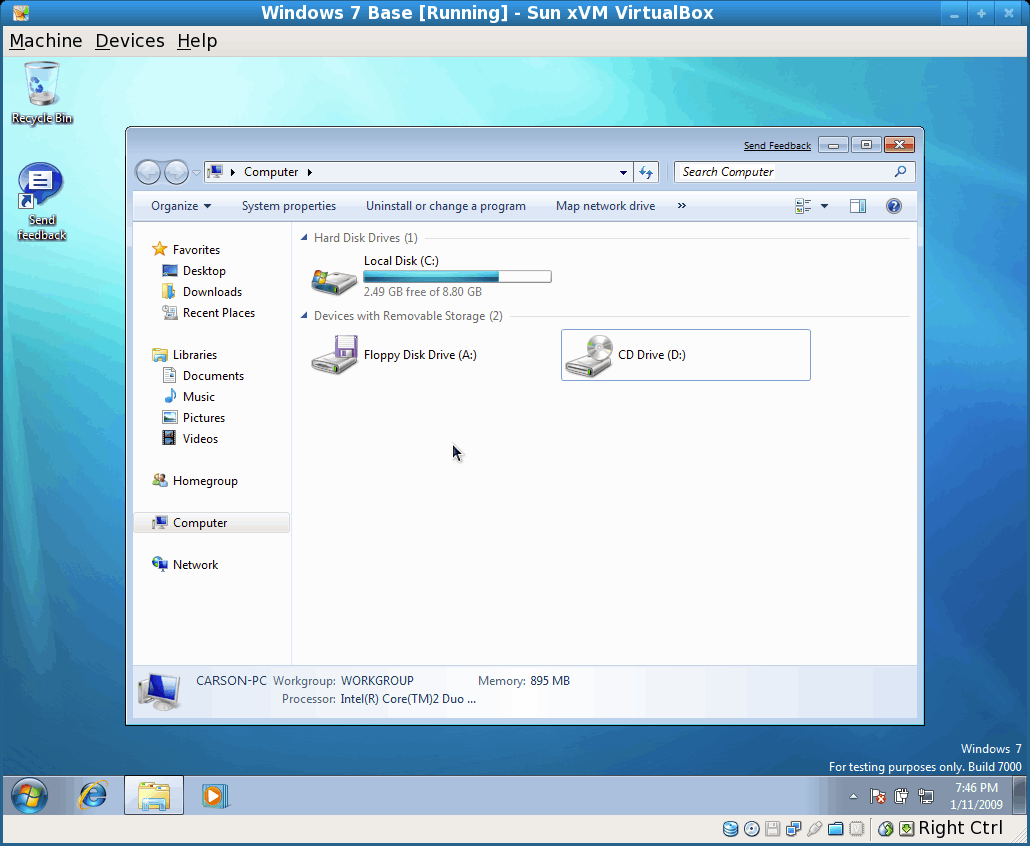This screenshot has height=846, width=1030.
Task: Click the CARSON-PC computer icon in details pane
Action: 159,692
